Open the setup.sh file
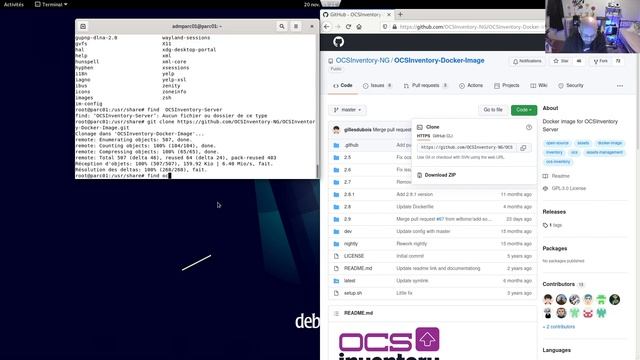 [353, 293]
